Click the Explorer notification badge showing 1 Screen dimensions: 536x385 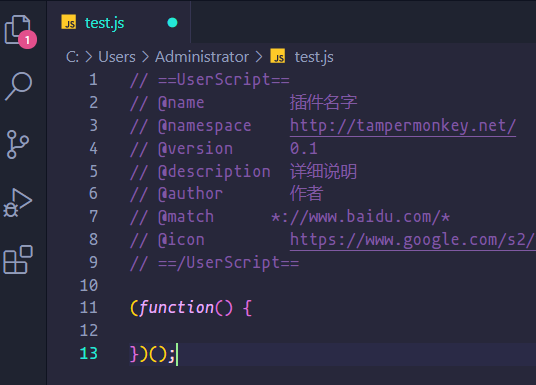click(27, 40)
